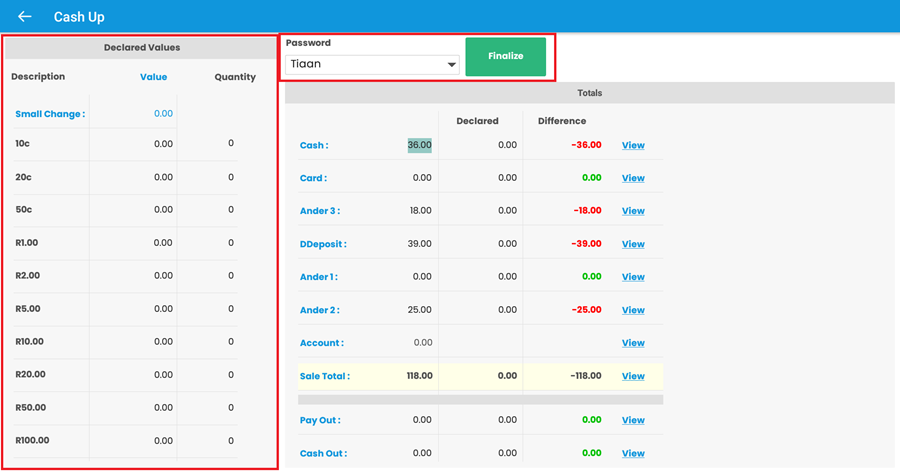
Task: Open View link for Pay Out
Action: [x=633, y=420]
